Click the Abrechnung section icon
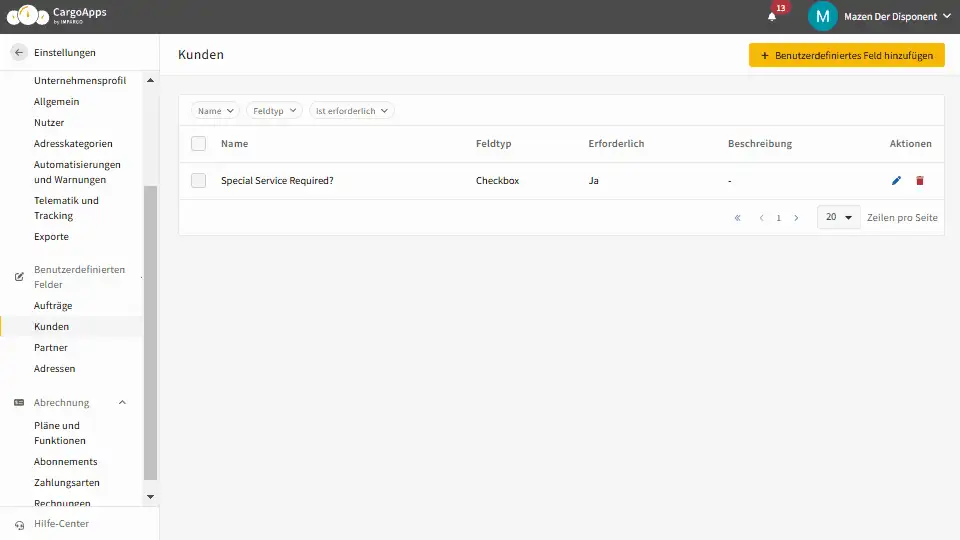960x540 pixels. (19, 403)
